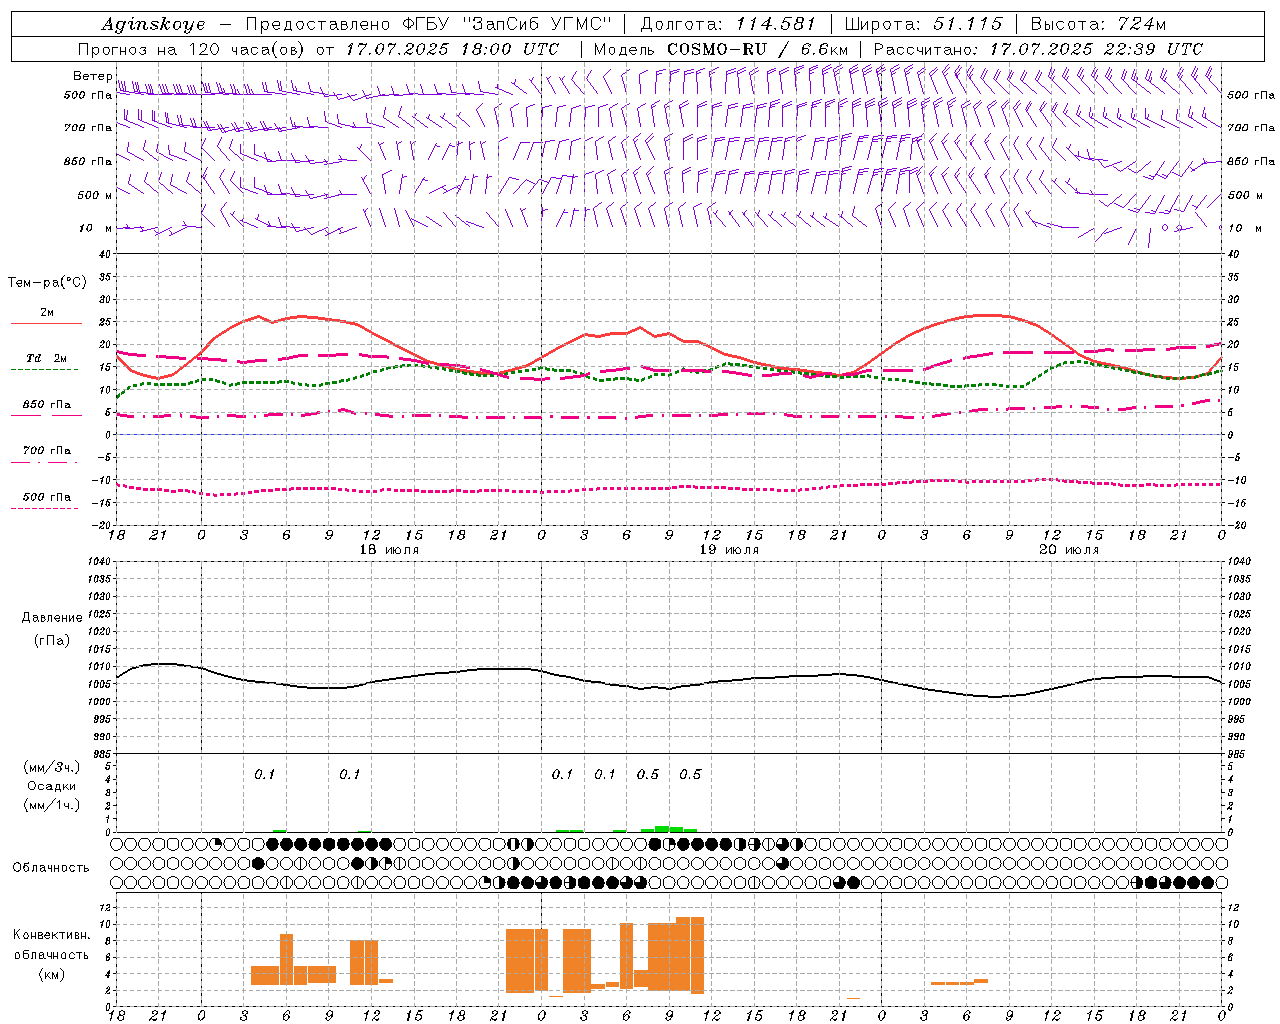The height and width of the screenshot is (1024, 1280).
Task: Select the (гПа) unit under Давление
Action: pyautogui.click(x=52, y=640)
